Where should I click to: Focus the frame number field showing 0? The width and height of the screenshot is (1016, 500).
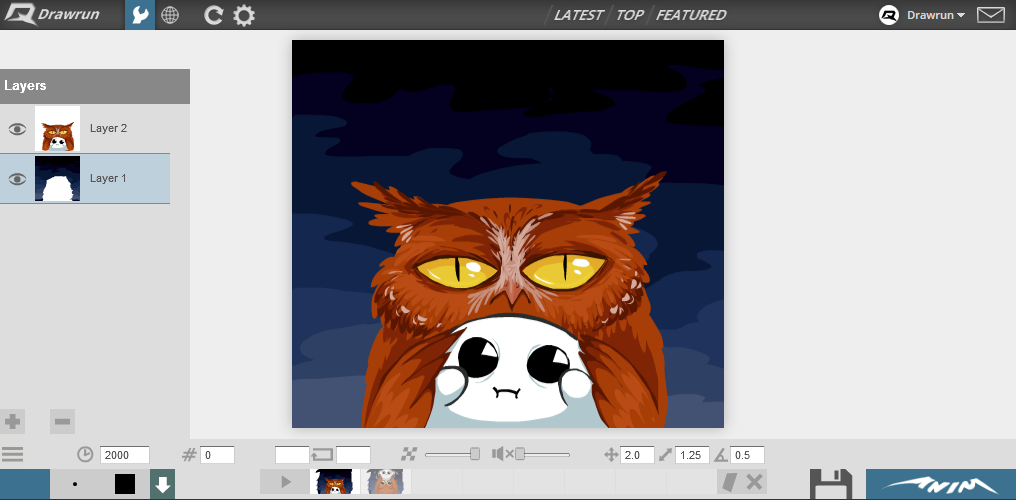217,455
